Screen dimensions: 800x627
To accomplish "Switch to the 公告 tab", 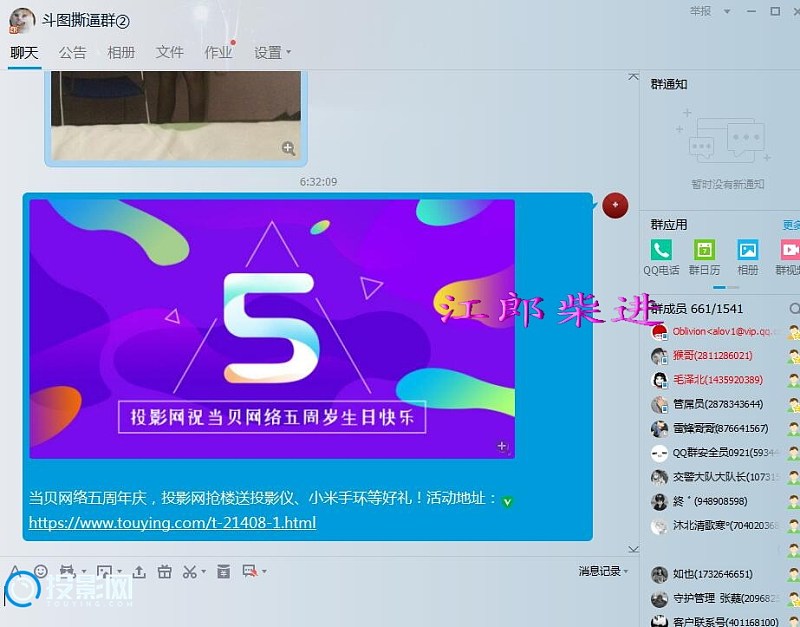I will point(72,53).
